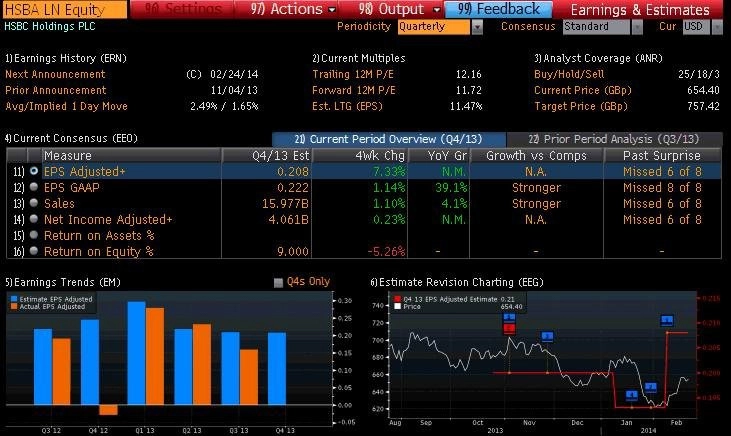Click the red event marker near Nov on chart

[509, 329]
